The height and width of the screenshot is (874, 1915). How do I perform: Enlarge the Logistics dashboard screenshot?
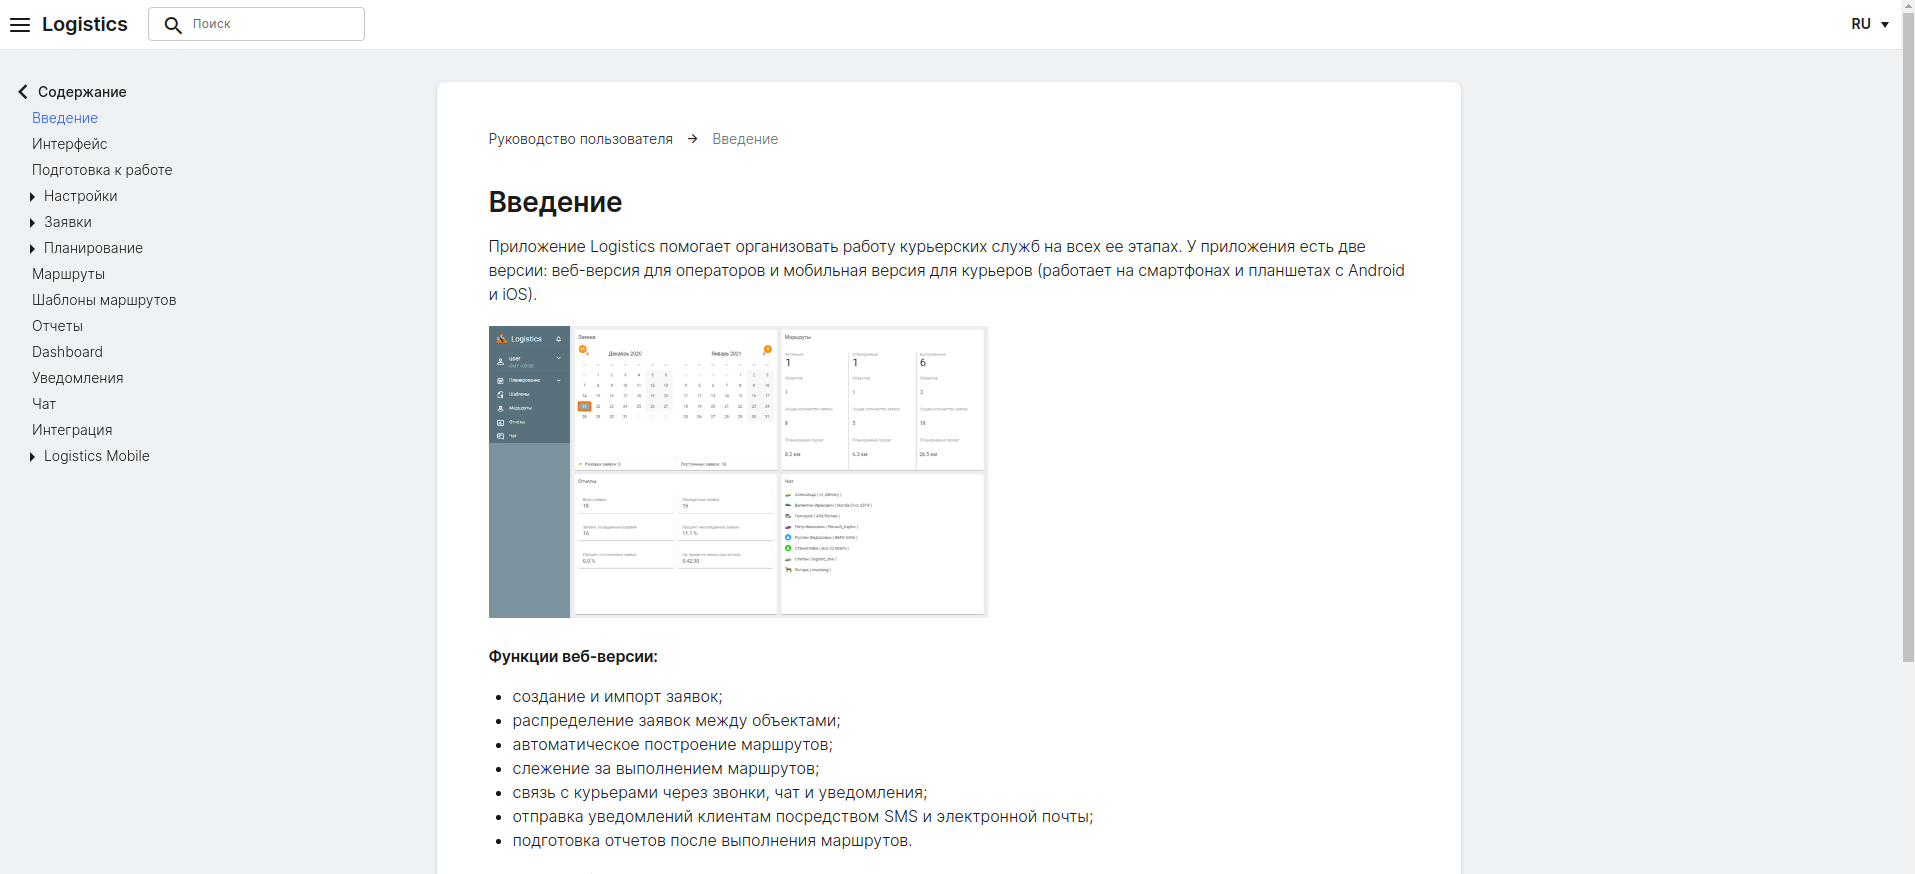coord(738,471)
